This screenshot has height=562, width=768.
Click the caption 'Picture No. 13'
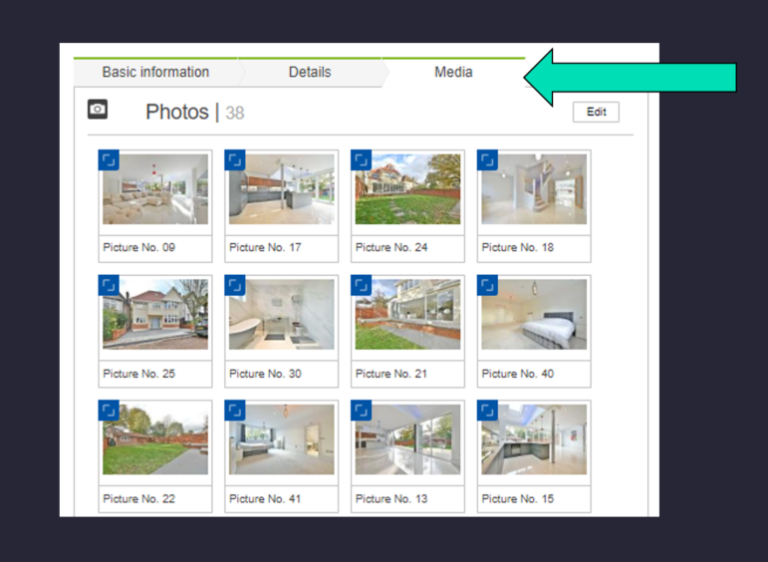[x=391, y=499]
